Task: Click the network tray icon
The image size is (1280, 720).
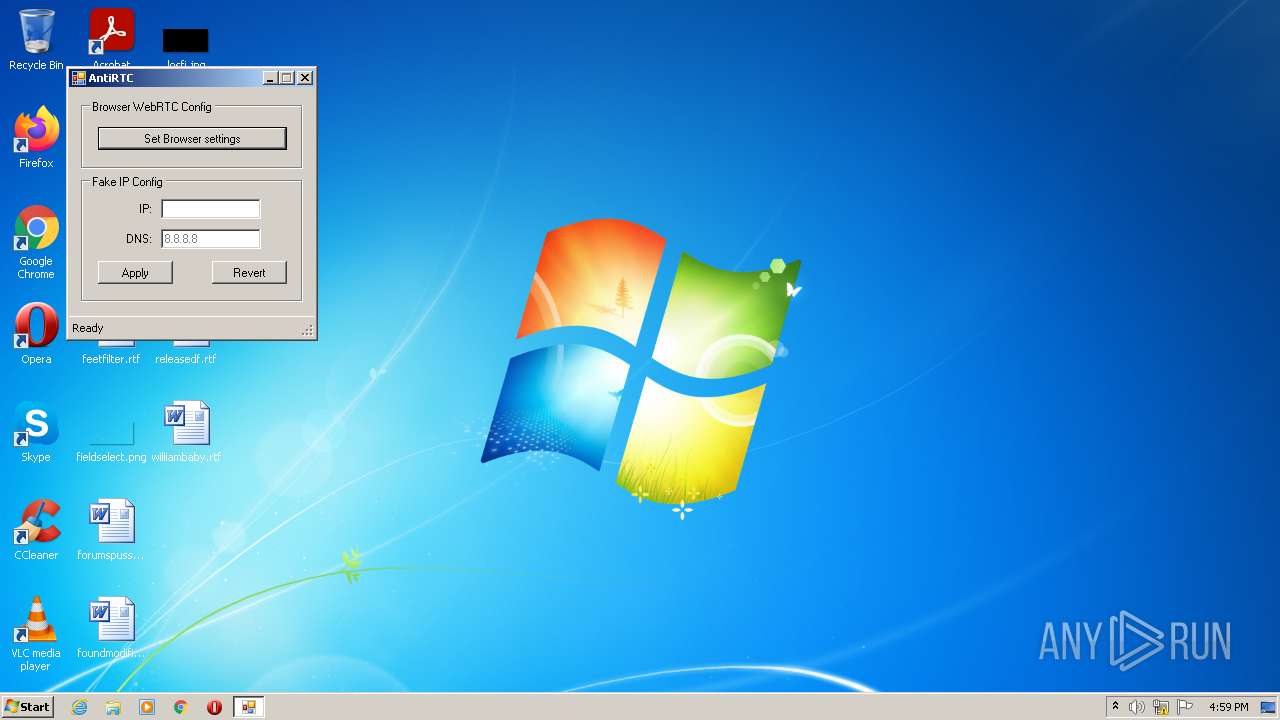Action: click(x=1161, y=707)
